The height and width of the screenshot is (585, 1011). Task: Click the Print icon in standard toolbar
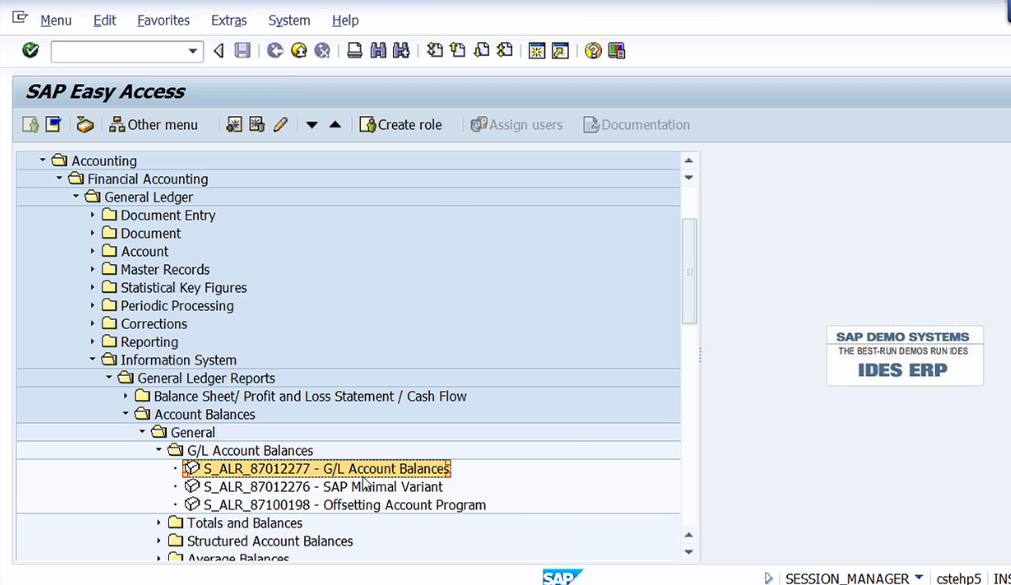(x=355, y=50)
